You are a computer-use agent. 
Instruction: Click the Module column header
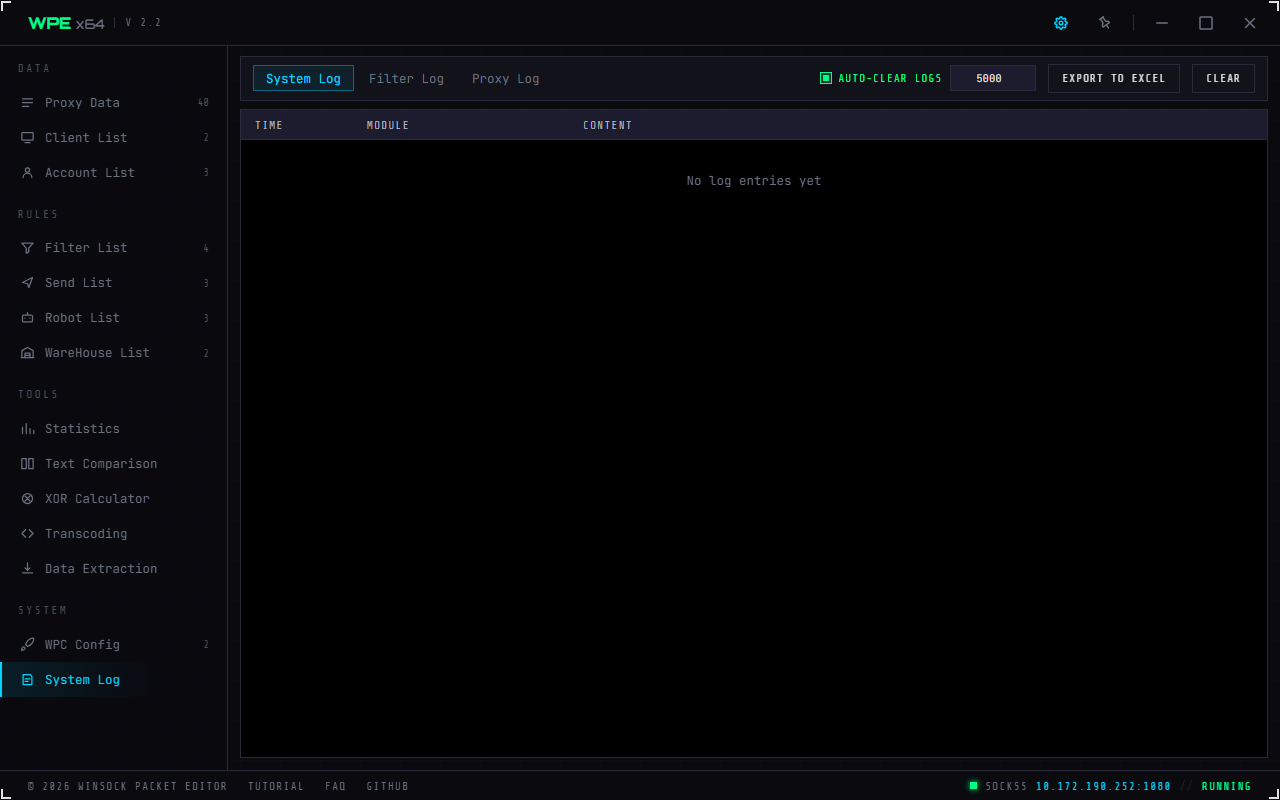coord(388,125)
